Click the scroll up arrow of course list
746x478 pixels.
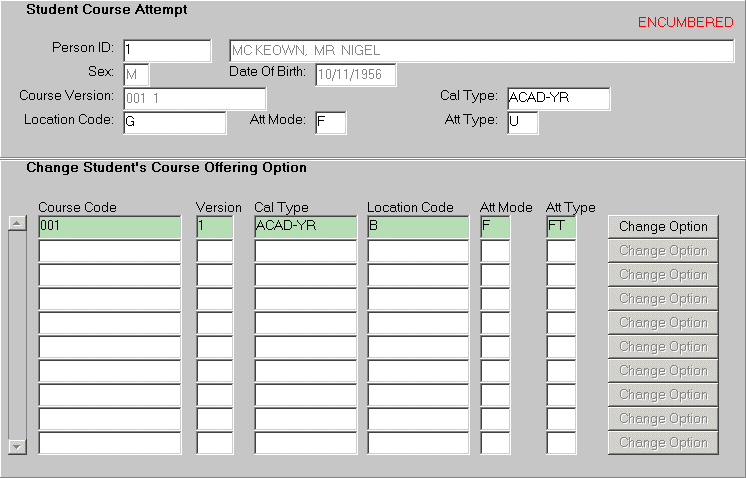17,223
